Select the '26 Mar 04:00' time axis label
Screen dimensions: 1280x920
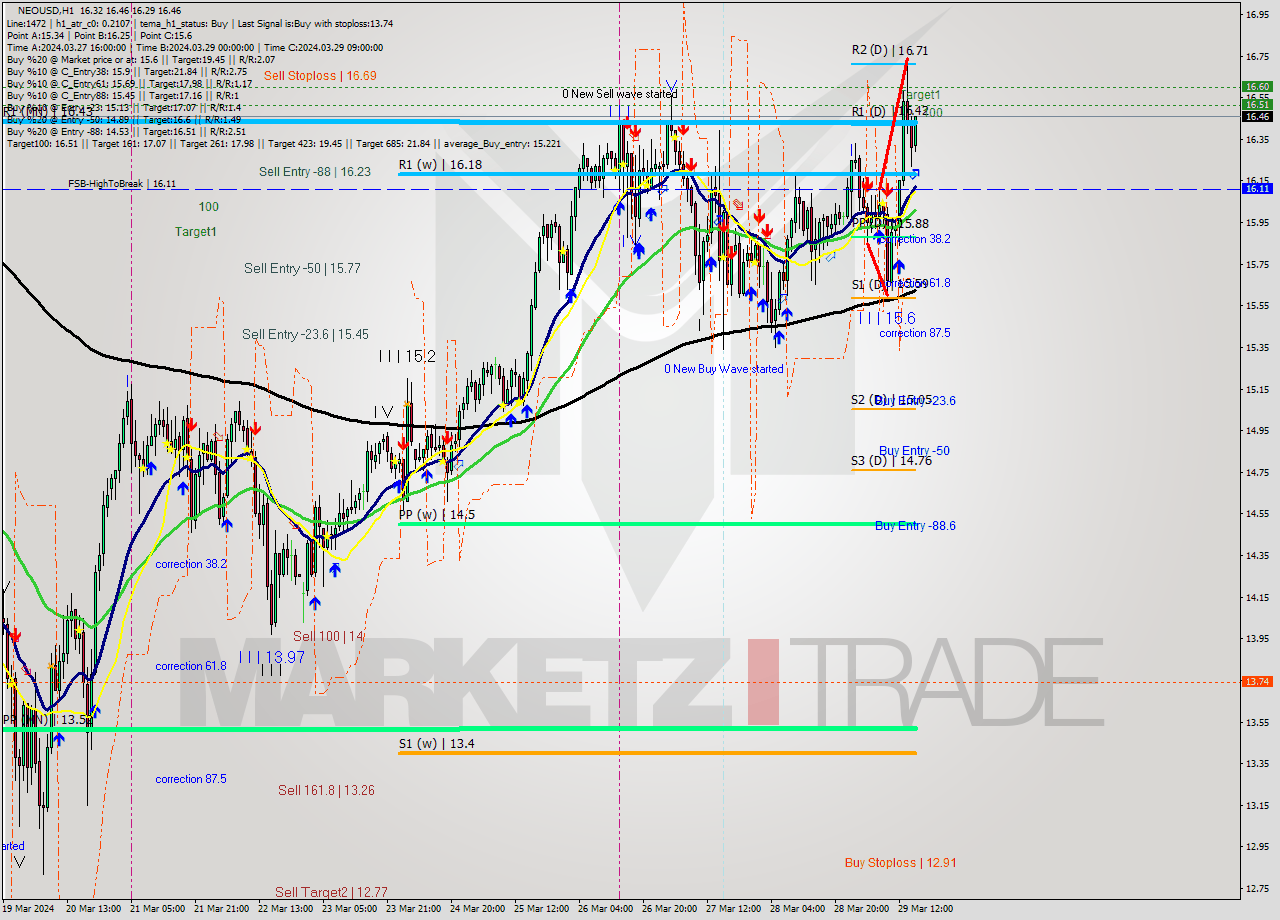[606, 909]
